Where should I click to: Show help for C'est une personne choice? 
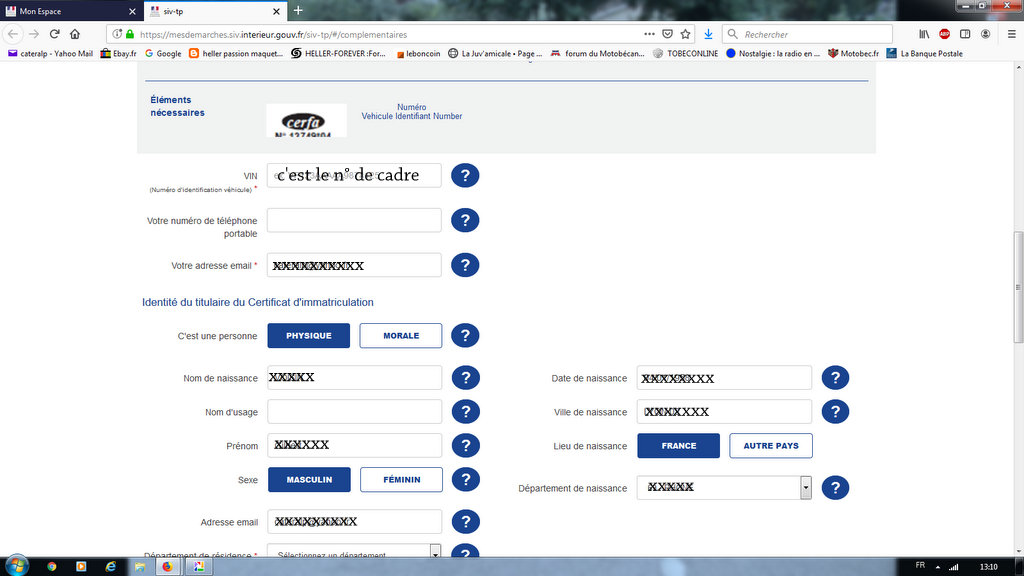point(465,336)
